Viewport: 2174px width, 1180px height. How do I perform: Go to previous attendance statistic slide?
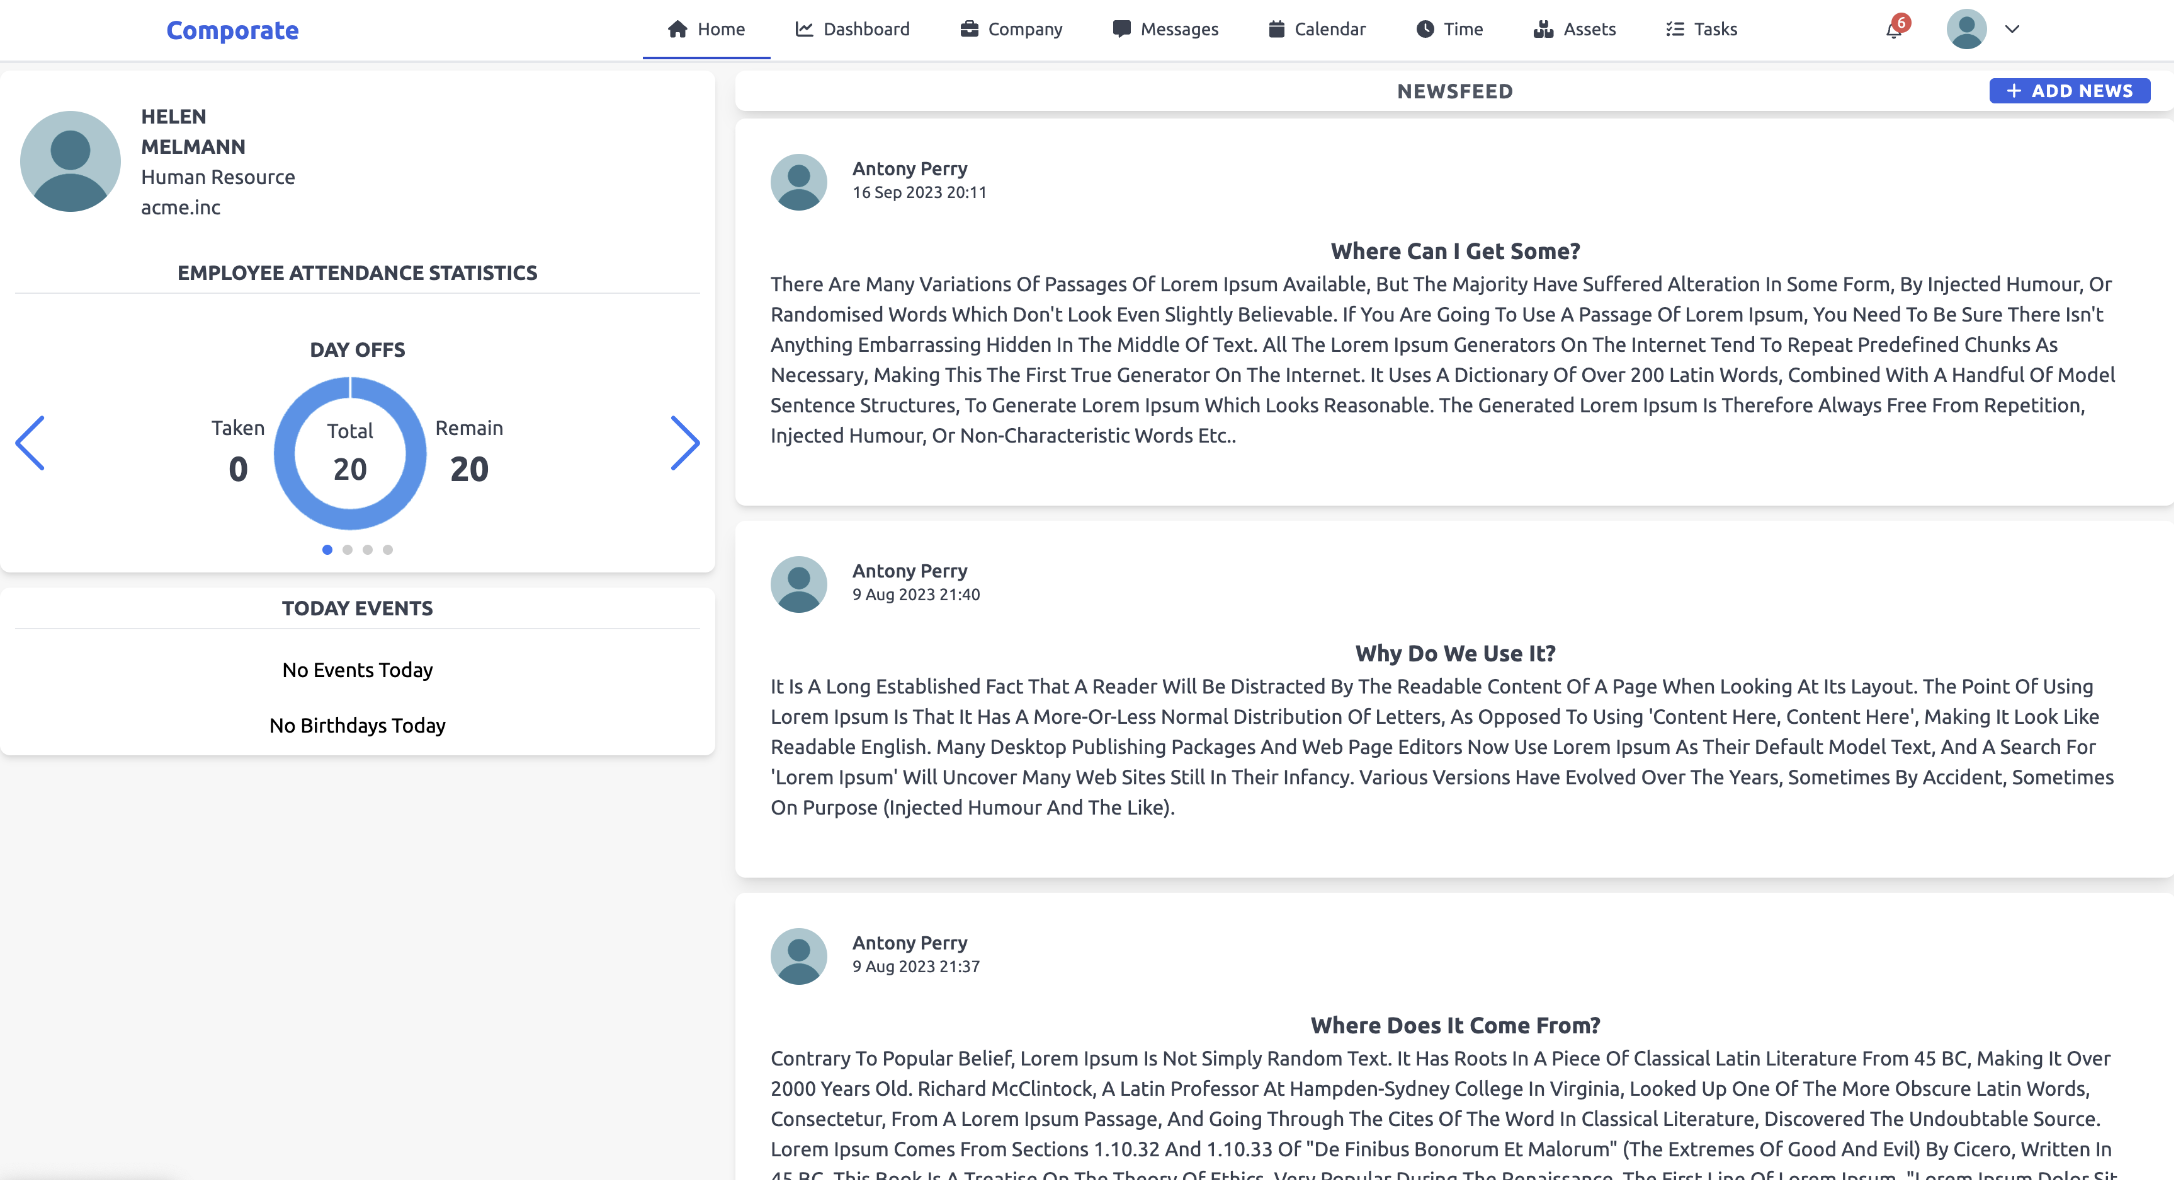click(30, 443)
